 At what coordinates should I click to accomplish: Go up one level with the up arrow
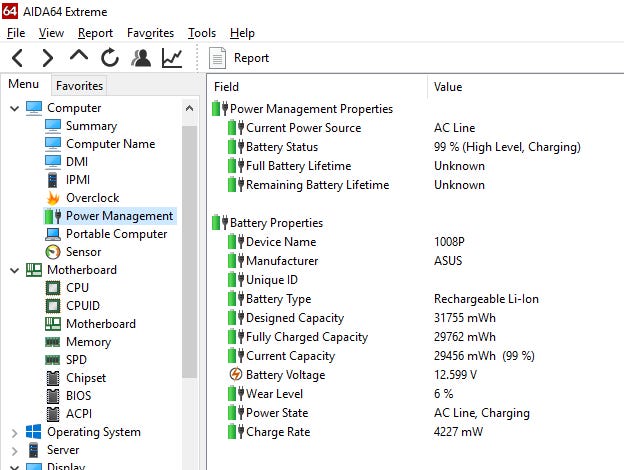[79, 56]
